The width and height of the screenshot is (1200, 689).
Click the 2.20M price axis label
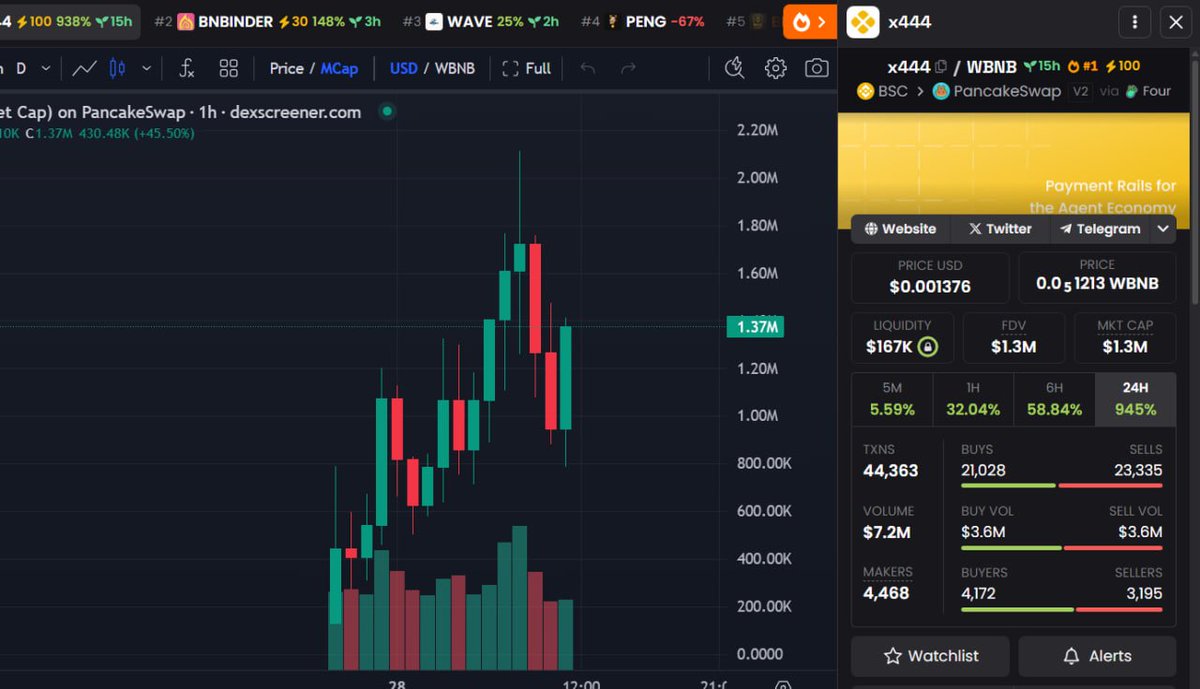(x=757, y=130)
